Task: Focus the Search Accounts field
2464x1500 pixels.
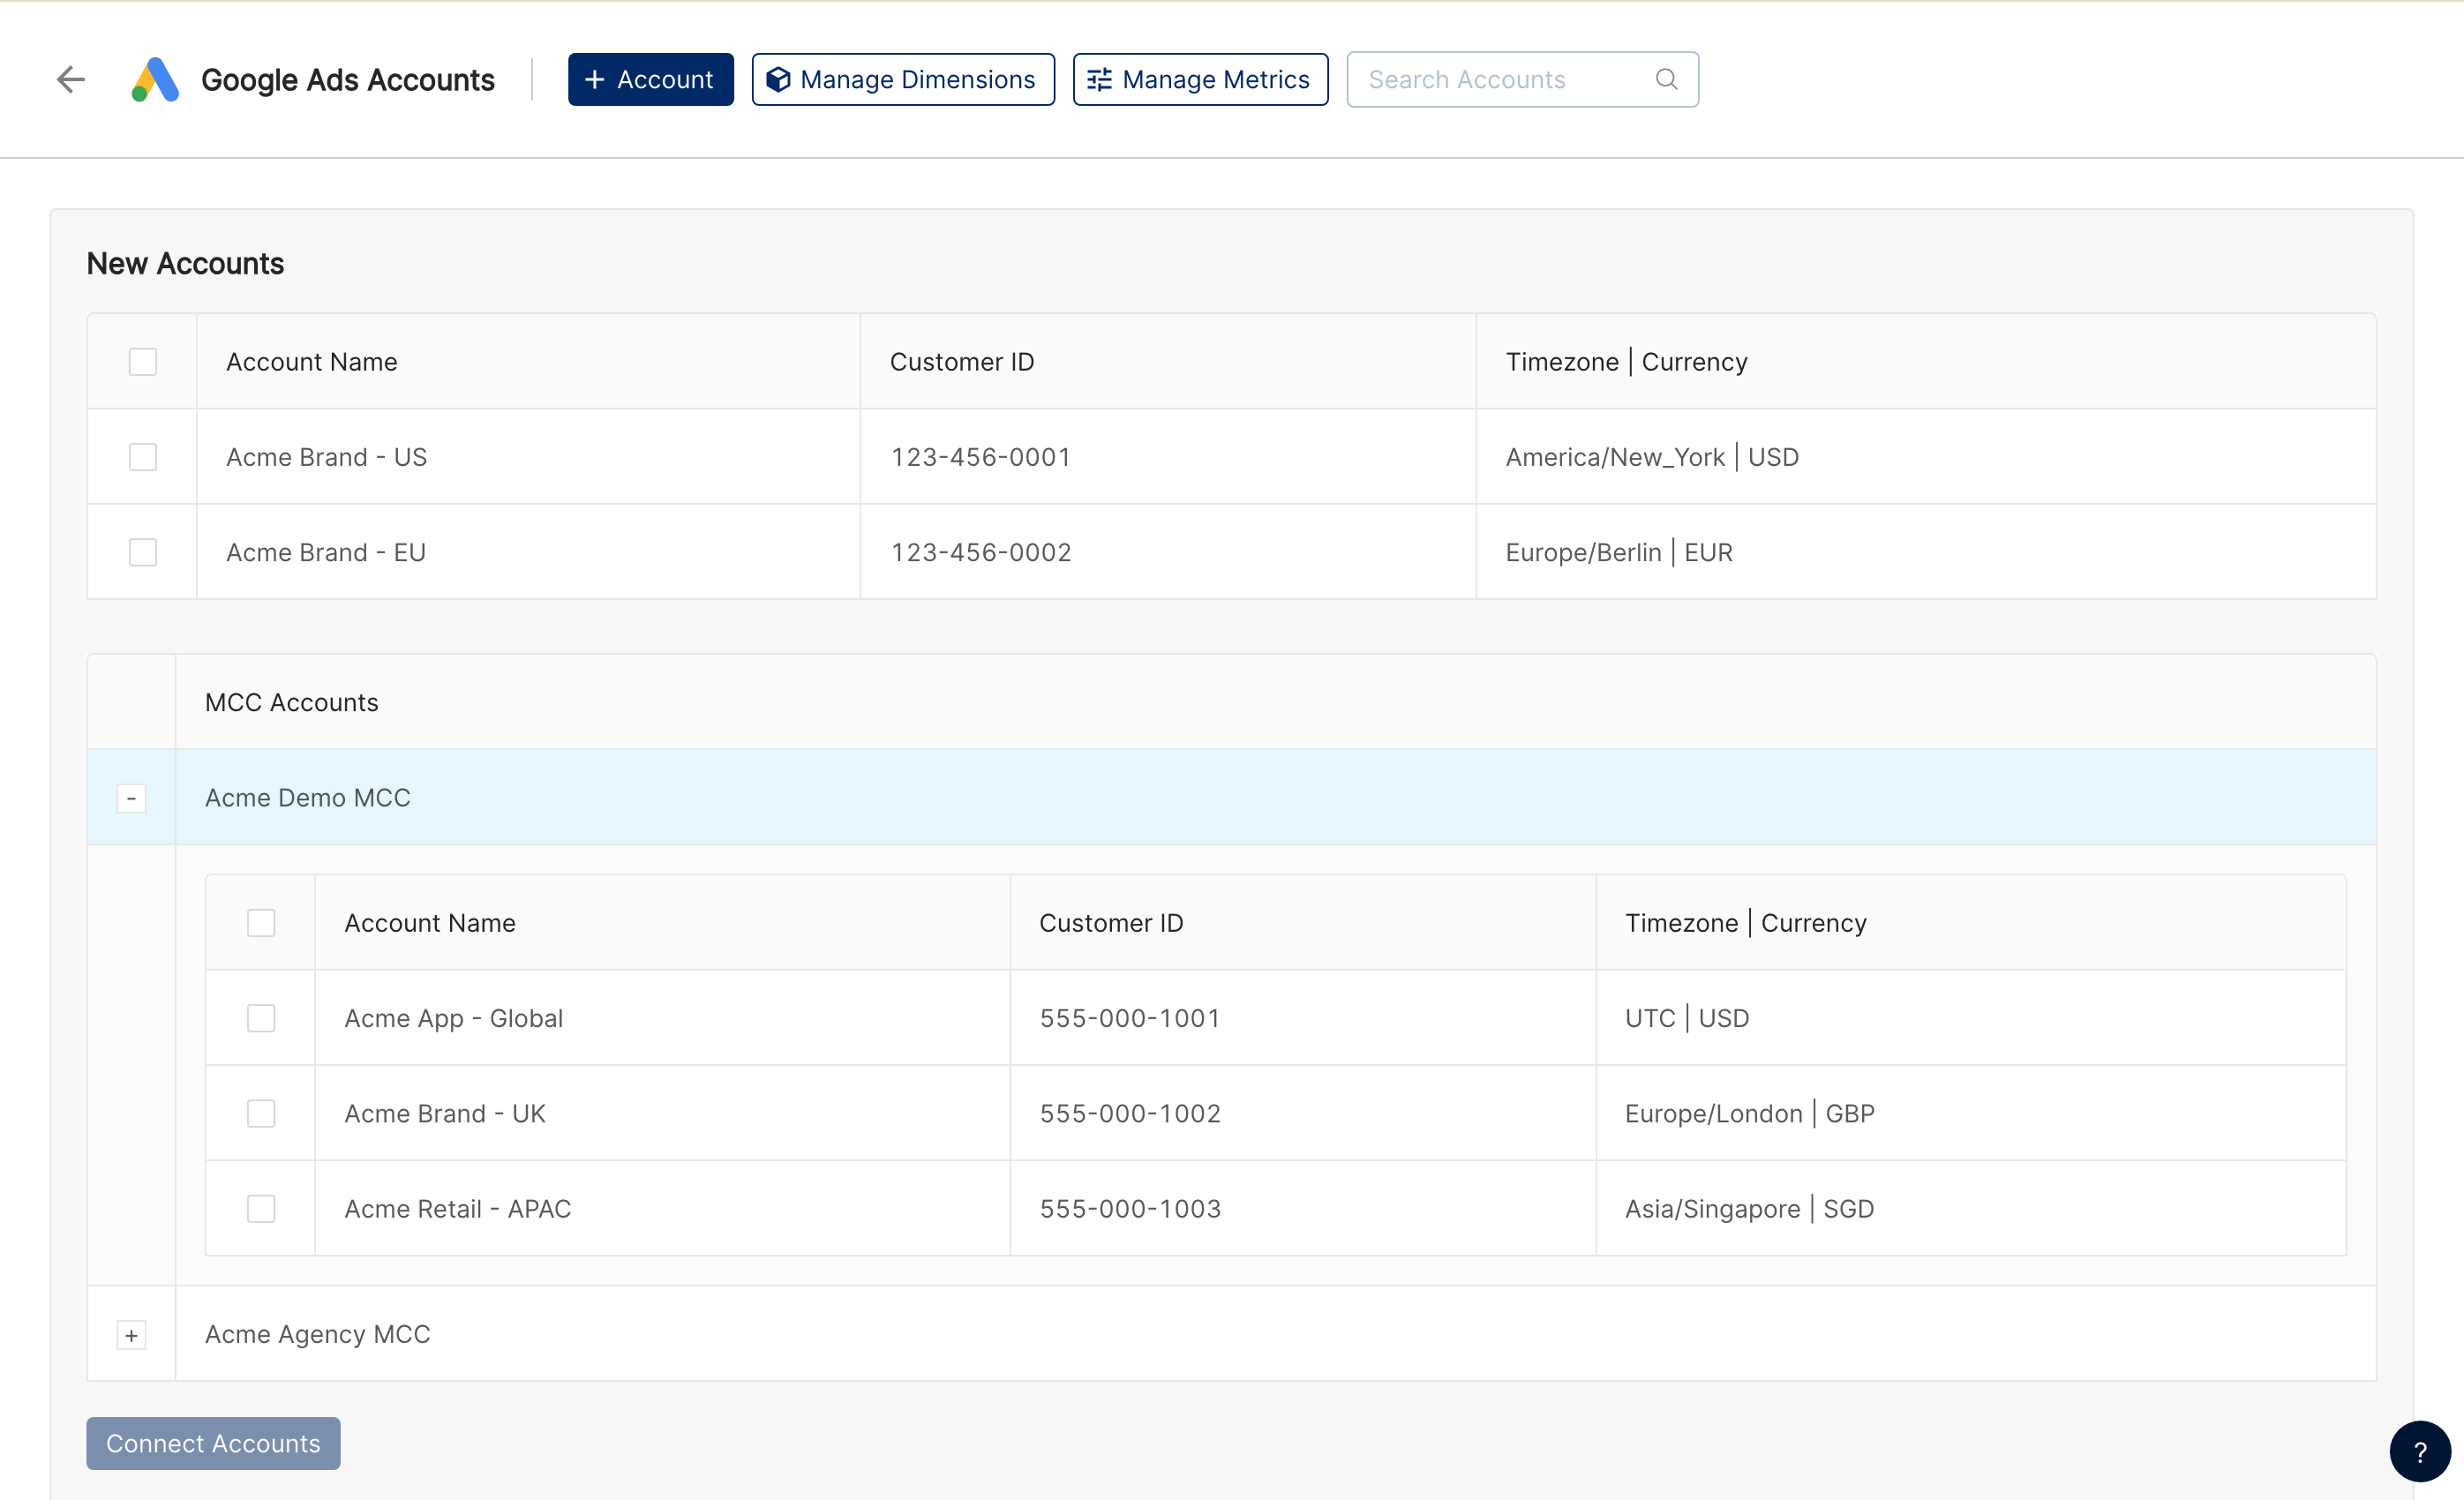Action: pos(1522,79)
